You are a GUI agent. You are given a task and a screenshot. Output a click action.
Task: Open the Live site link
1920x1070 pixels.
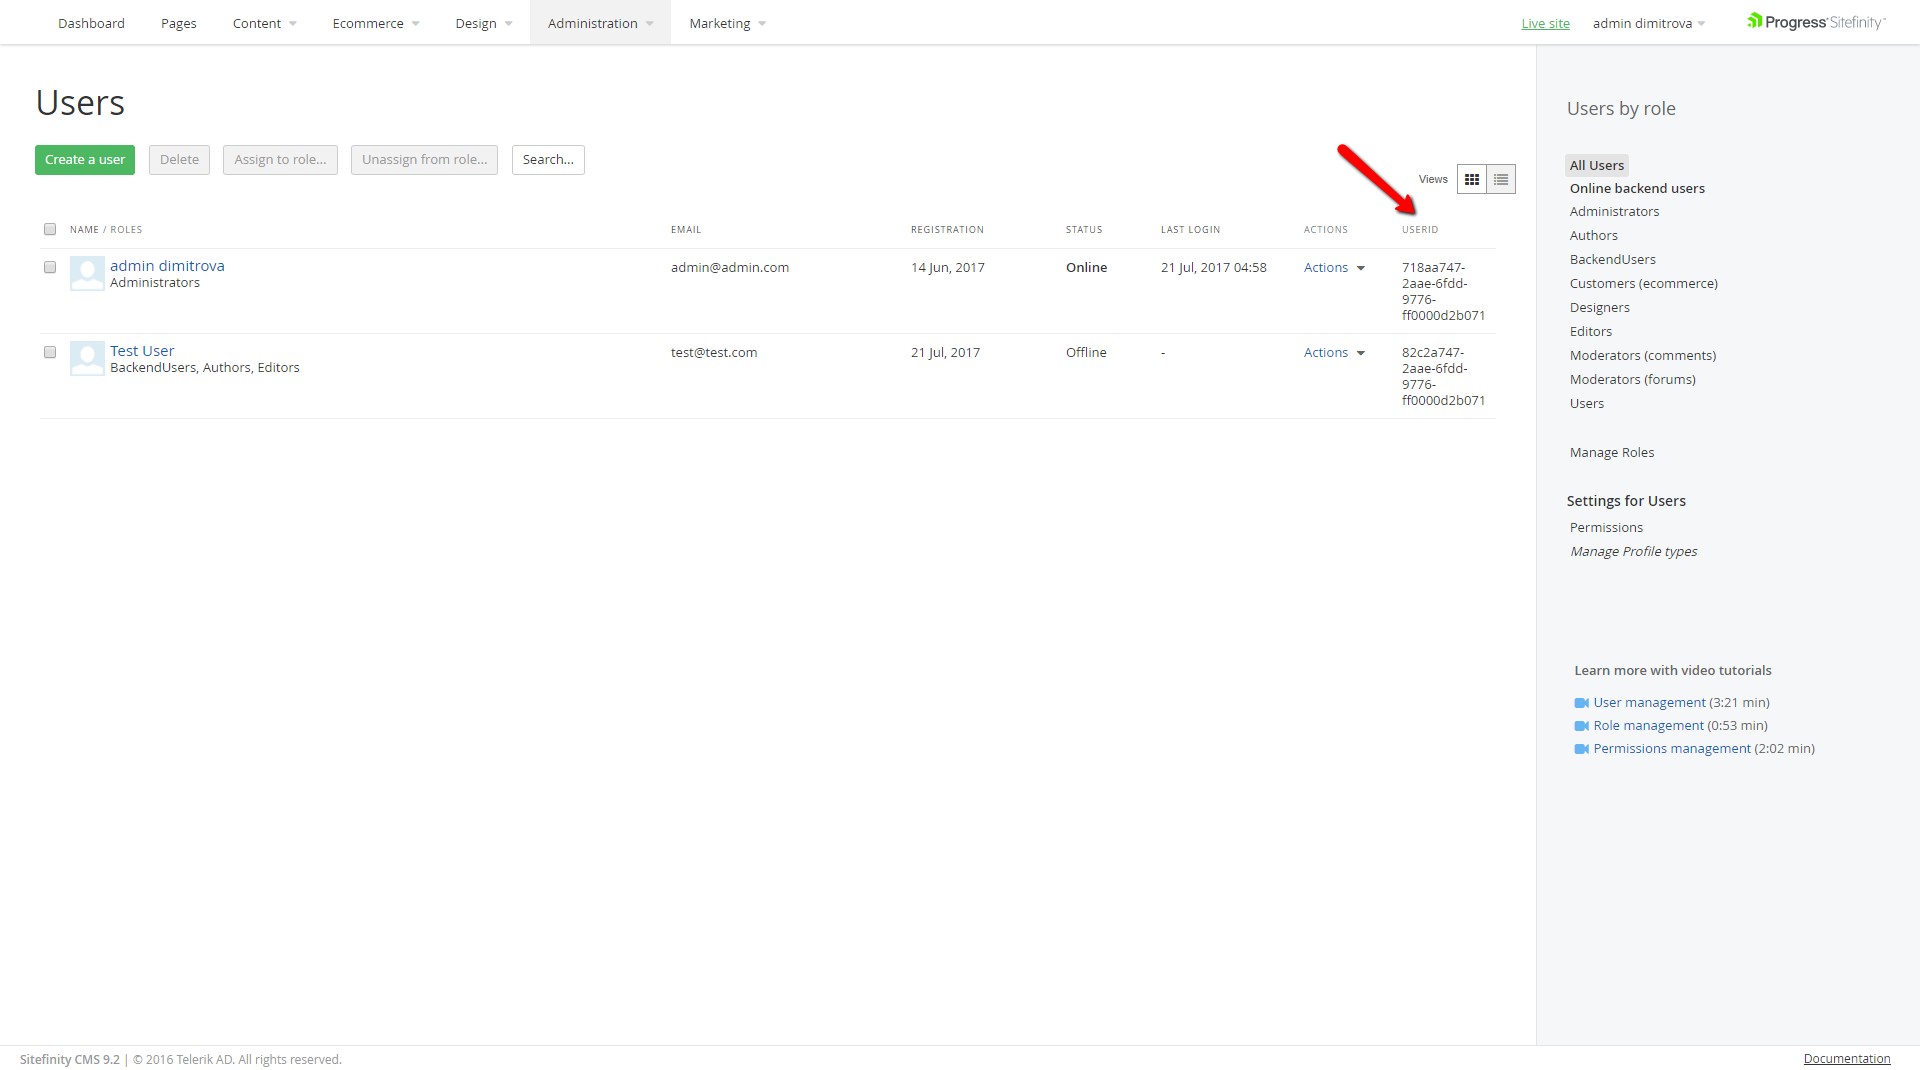click(1545, 24)
